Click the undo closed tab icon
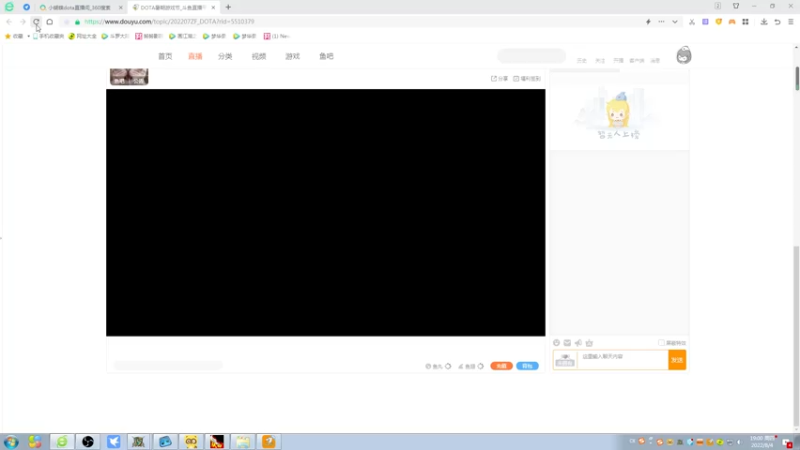Screen dimensions: 800x450 tap(777, 21)
